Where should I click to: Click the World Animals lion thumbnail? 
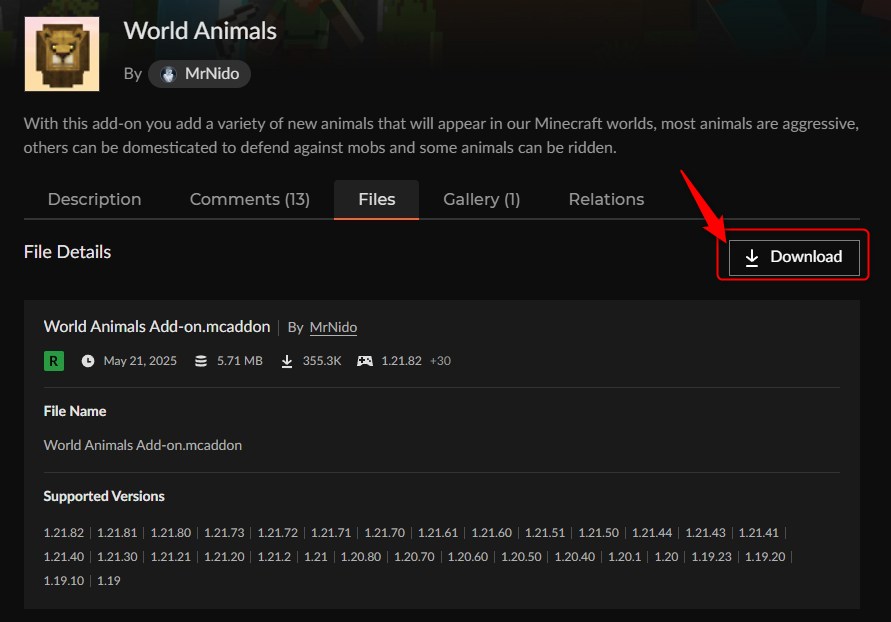62,54
